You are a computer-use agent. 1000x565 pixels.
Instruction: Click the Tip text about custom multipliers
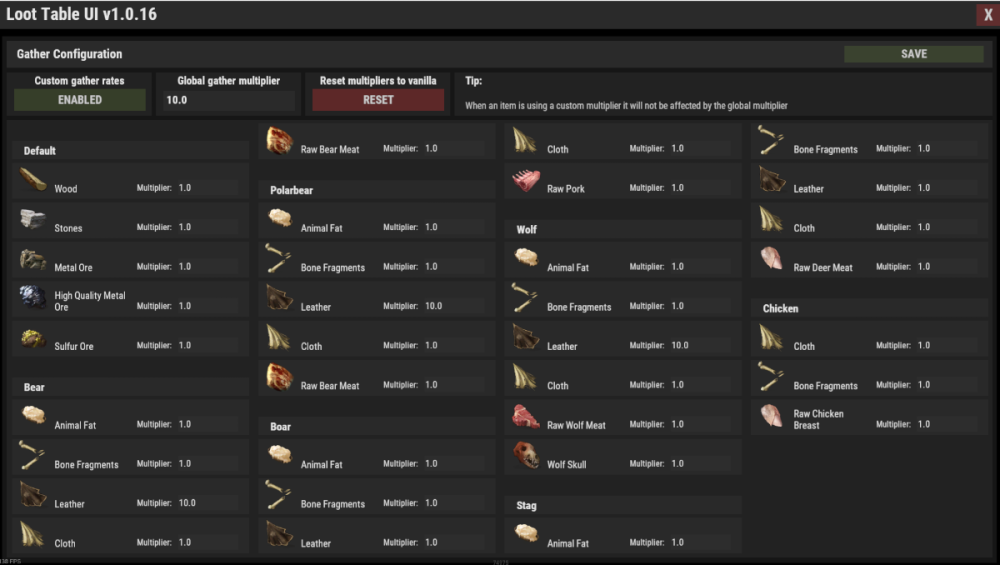point(626,106)
